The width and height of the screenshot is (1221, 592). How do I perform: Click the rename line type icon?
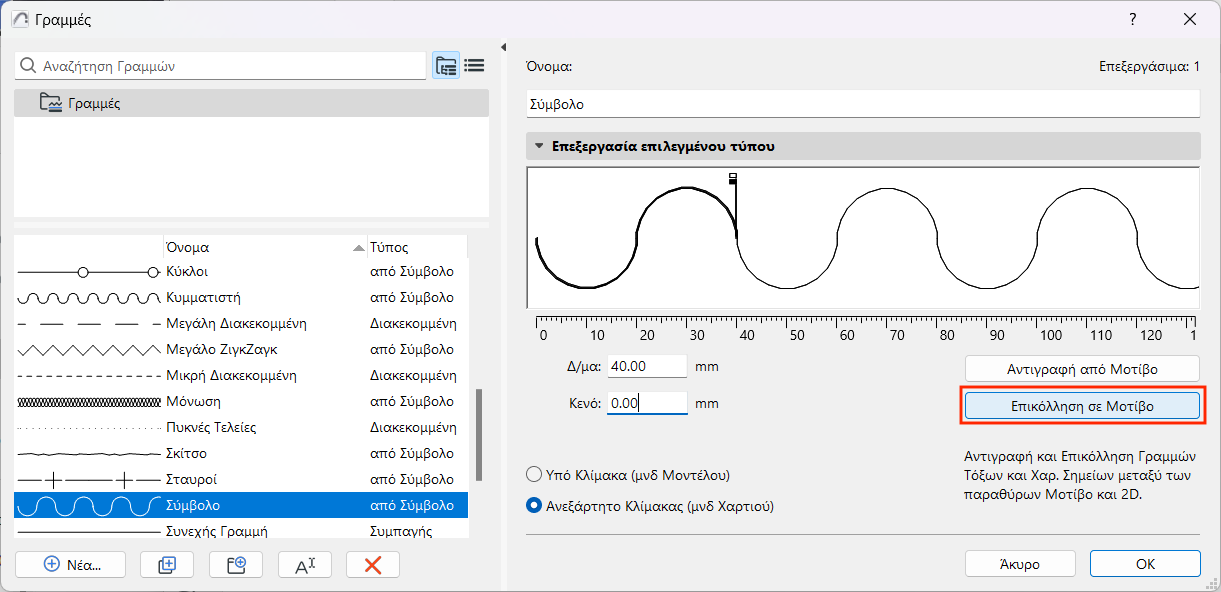click(x=305, y=564)
